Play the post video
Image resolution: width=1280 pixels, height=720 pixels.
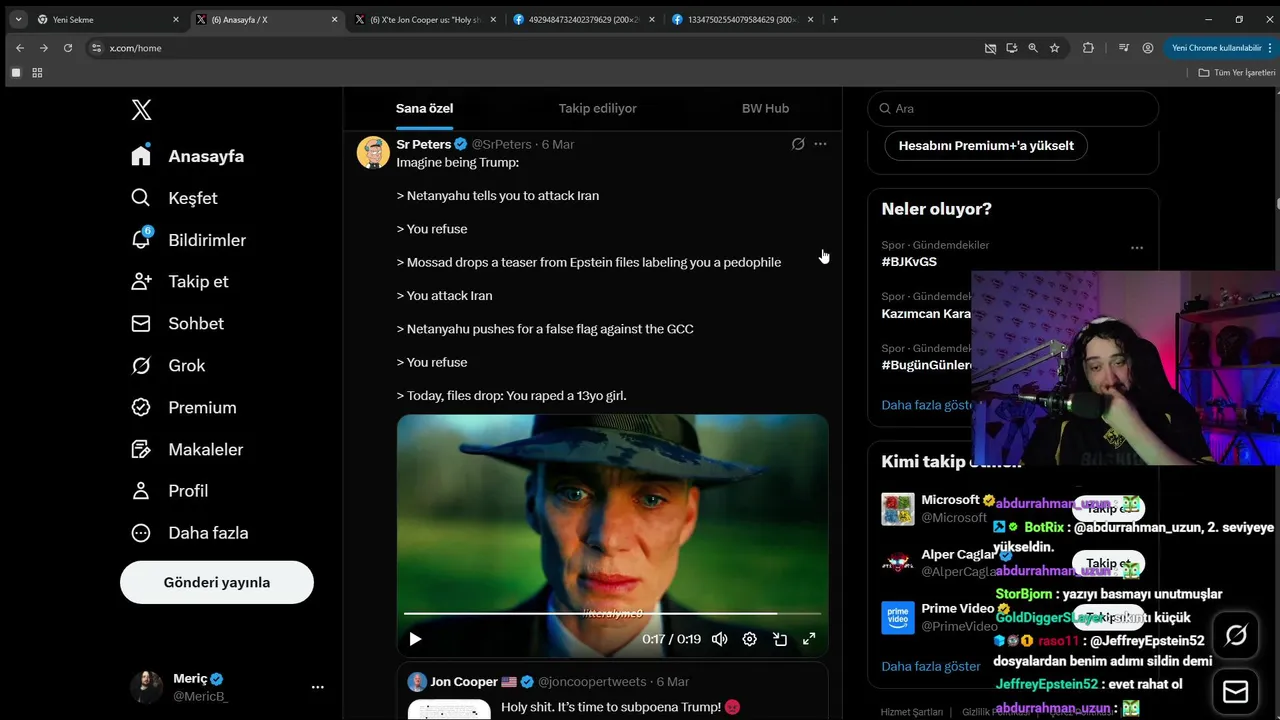tap(415, 639)
